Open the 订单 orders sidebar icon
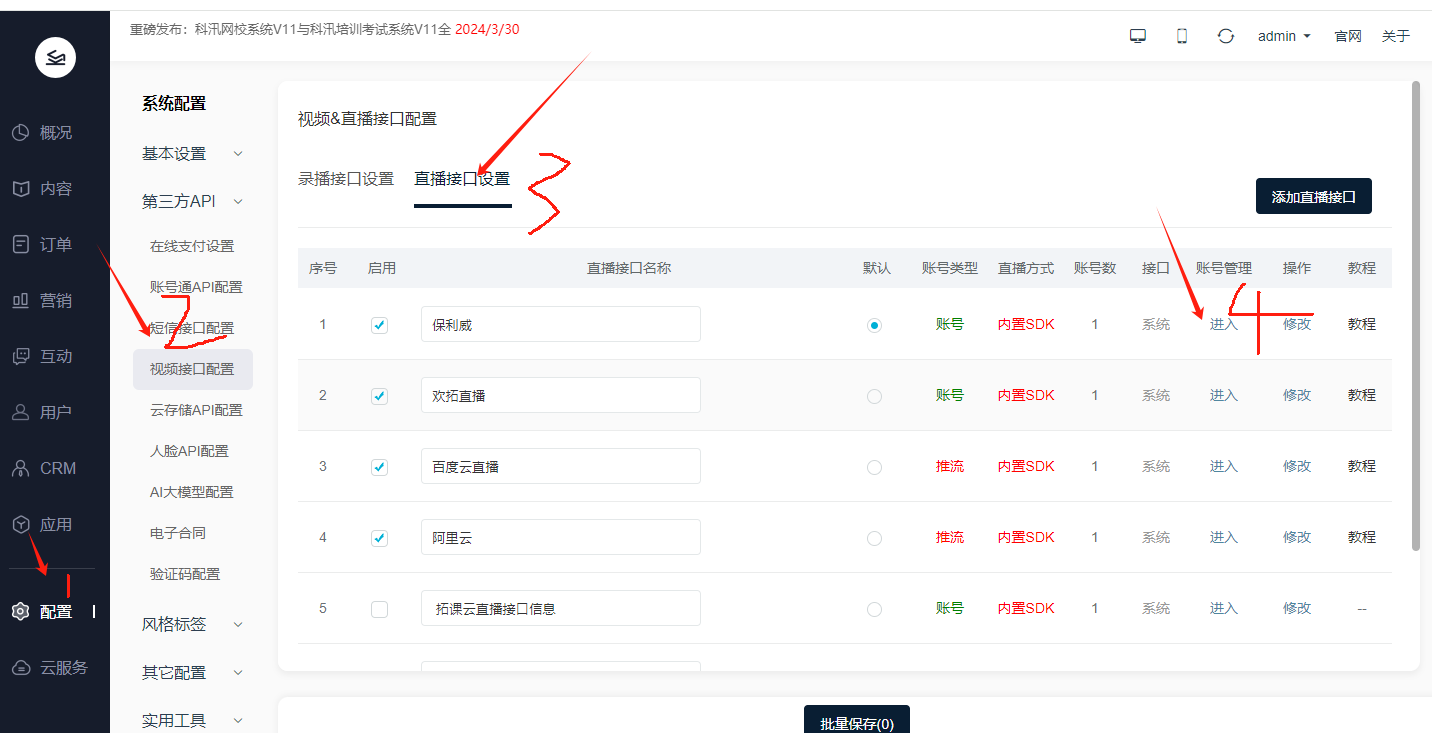 pos(20,245)
